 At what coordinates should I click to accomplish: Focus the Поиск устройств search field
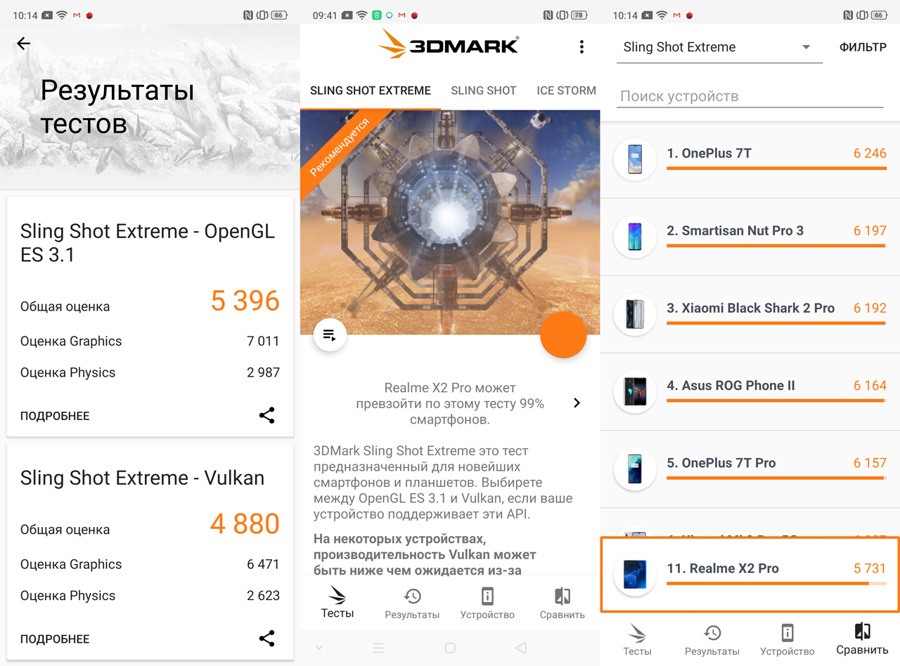coord(751,96)
